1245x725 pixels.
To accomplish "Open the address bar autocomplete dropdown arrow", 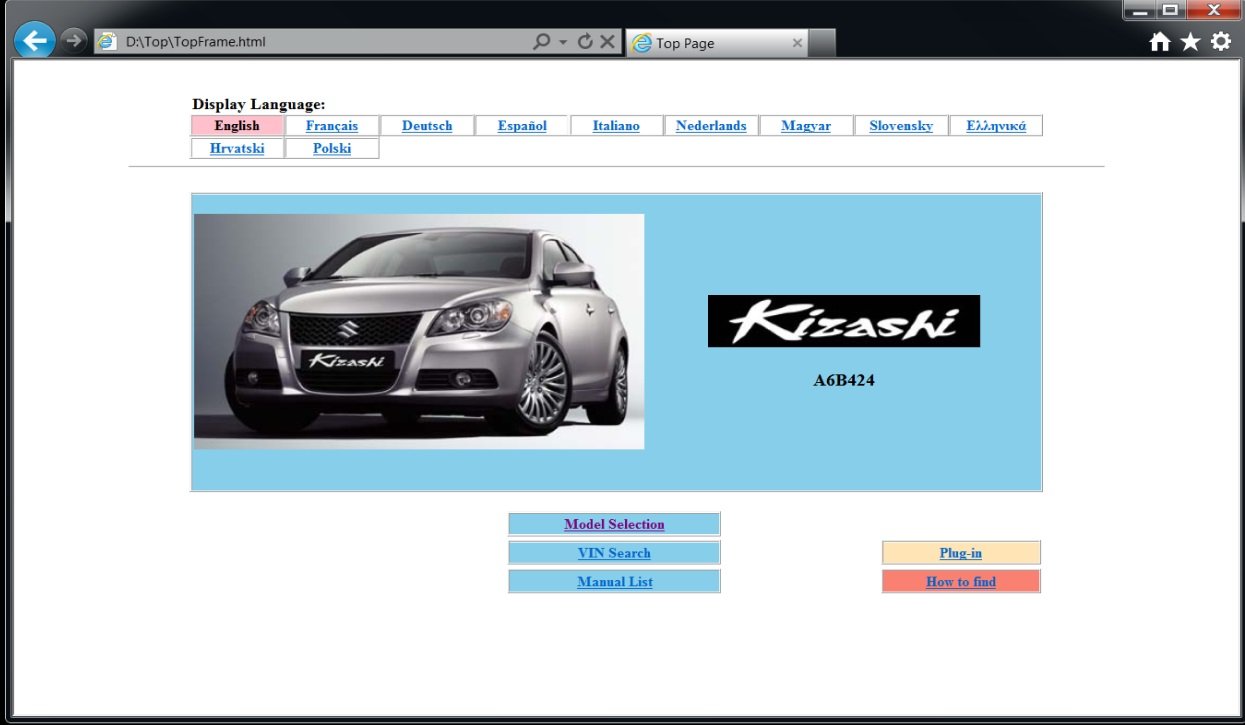I will (x=563, y=42).
